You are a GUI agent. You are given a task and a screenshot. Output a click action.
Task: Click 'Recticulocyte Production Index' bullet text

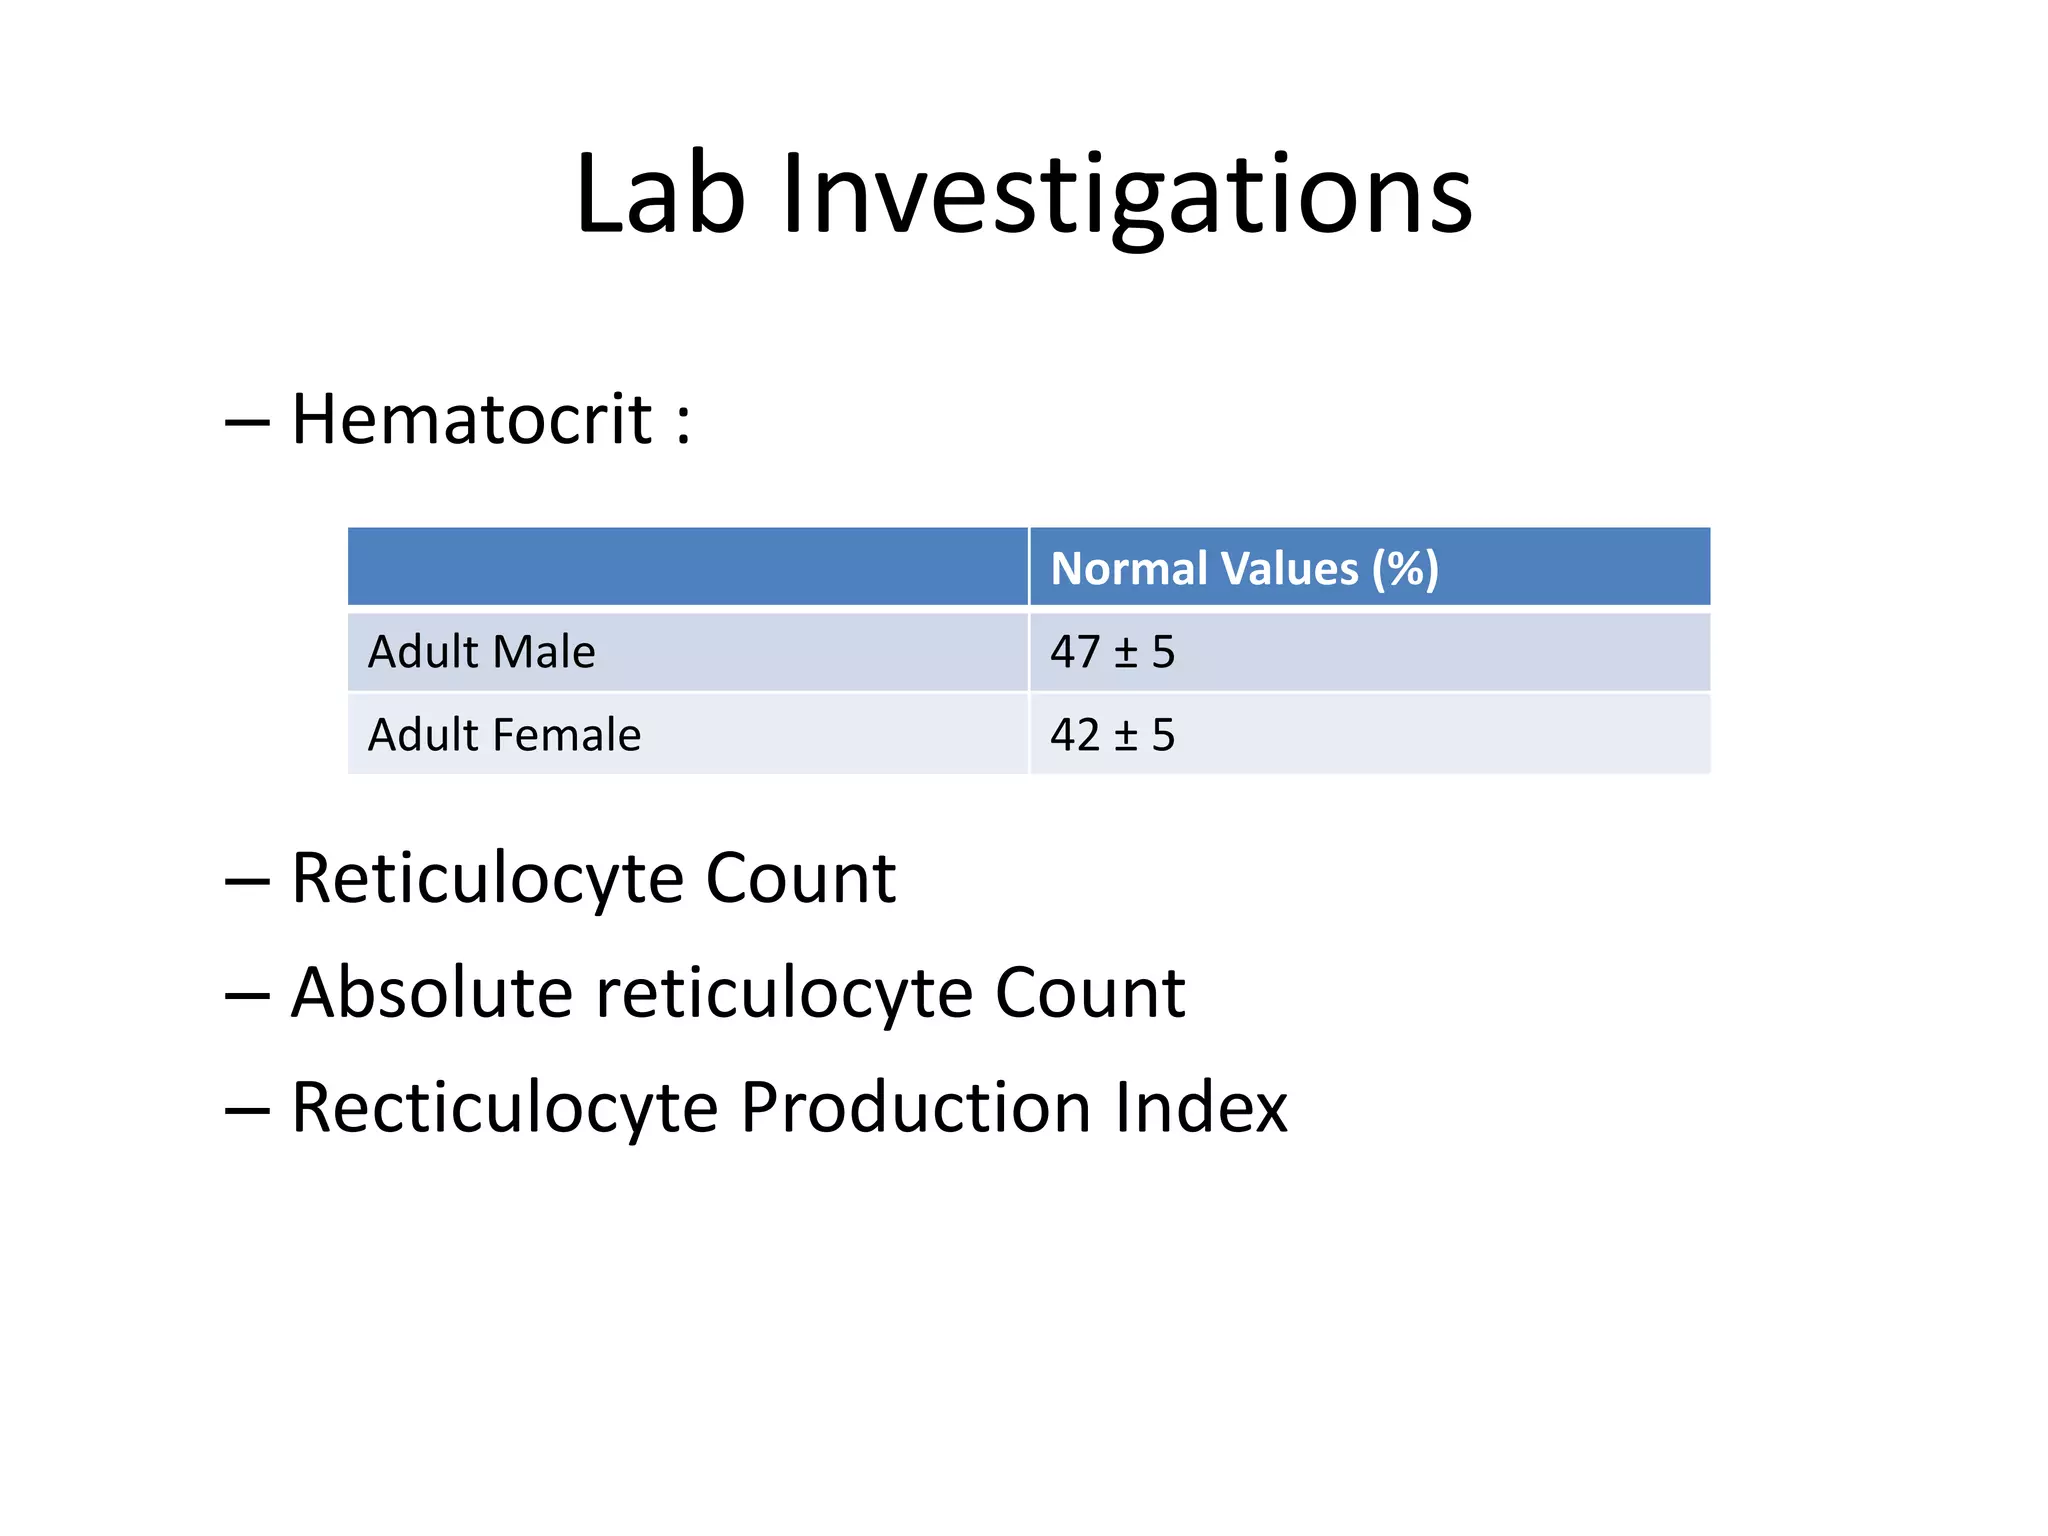click(788, 1108)
